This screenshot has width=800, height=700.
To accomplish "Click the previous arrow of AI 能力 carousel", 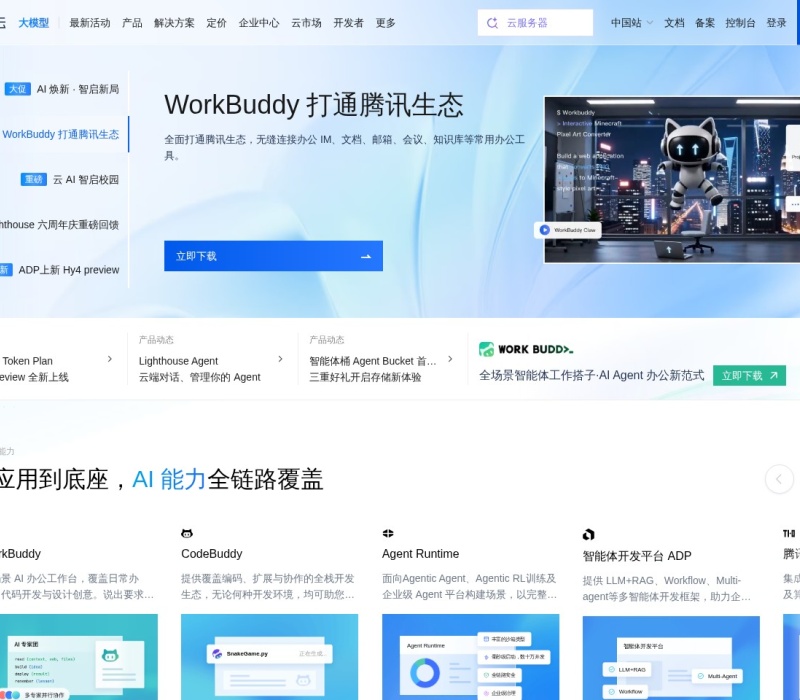I will (779, 479).
